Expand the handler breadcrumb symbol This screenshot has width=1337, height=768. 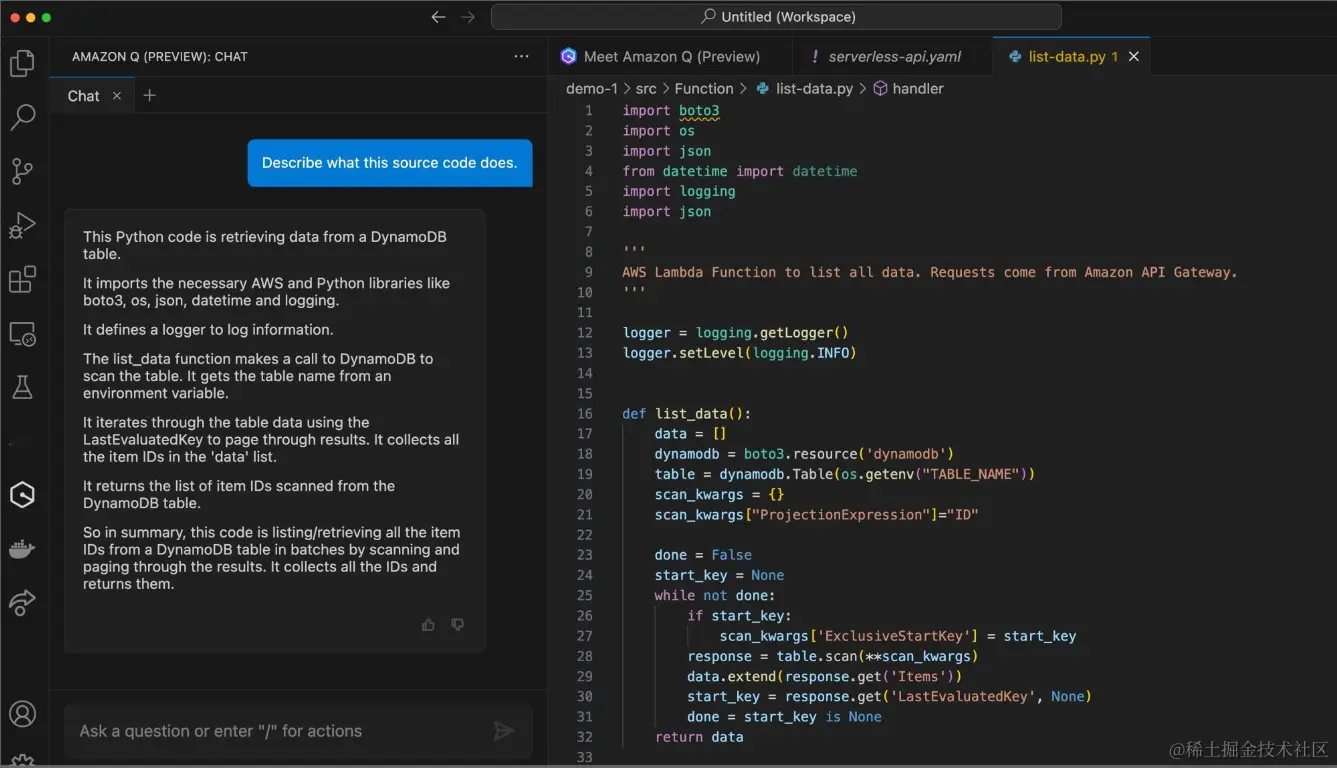pyautogui.click(x=917, y=89)
